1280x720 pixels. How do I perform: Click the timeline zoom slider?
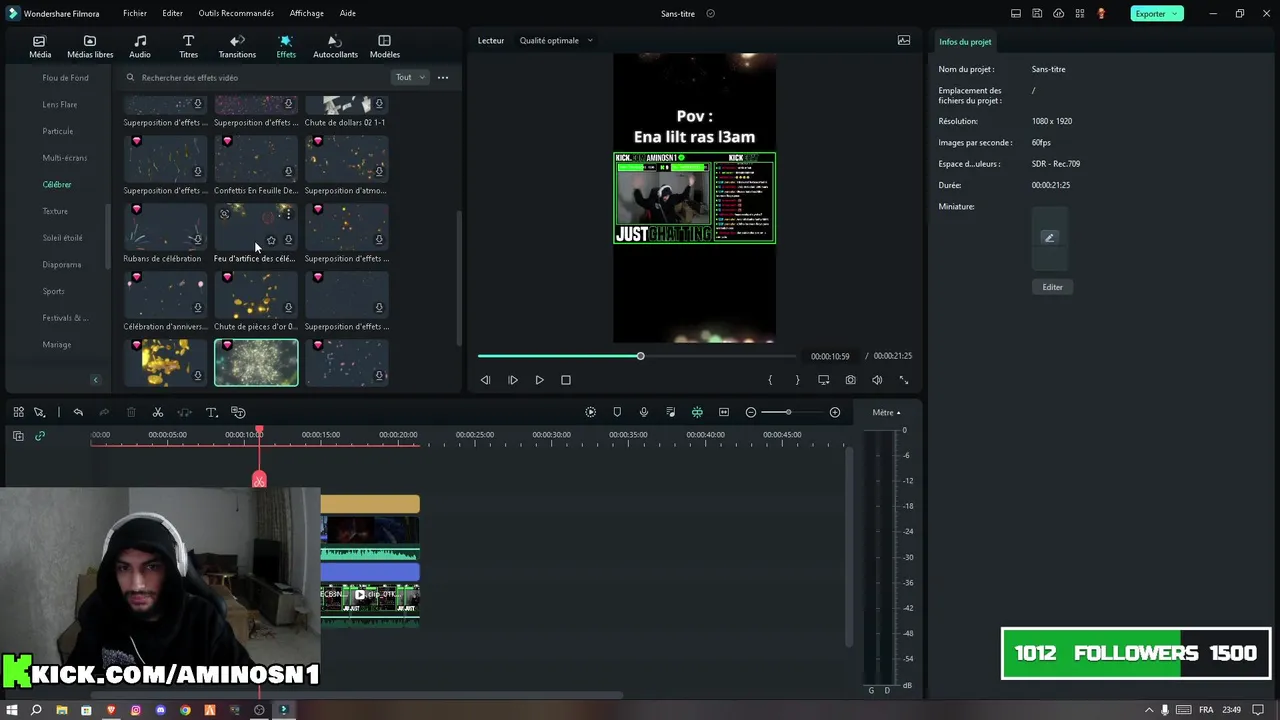coord(788,412)
